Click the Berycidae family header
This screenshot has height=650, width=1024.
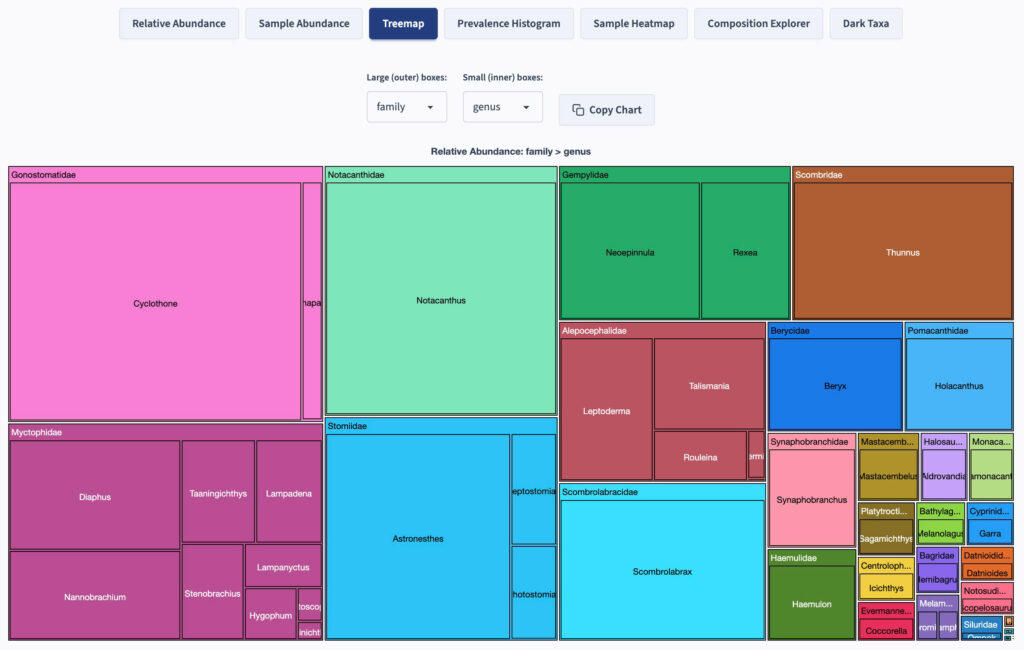[x=835, y=331]
